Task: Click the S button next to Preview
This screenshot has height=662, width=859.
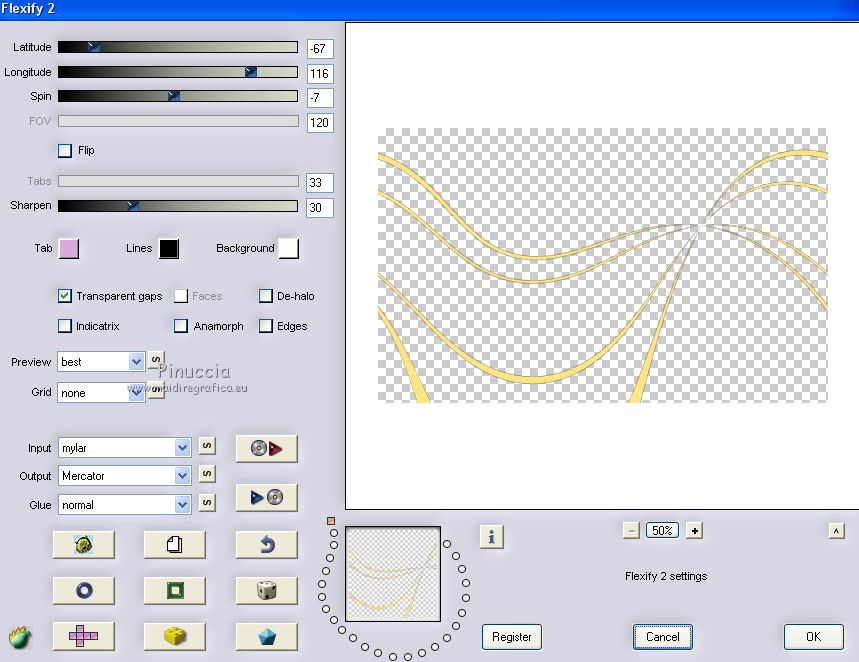Action: tap(156, 359)
